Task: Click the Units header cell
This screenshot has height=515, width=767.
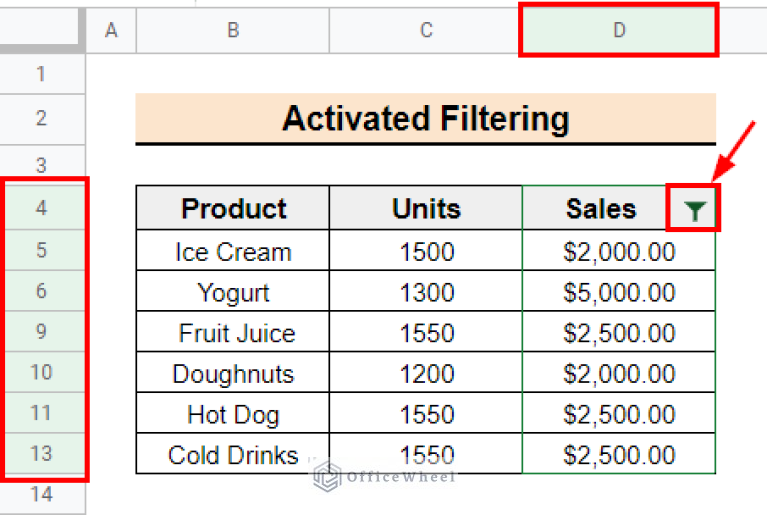Action: pyautogui.click(x=426, y=208)
